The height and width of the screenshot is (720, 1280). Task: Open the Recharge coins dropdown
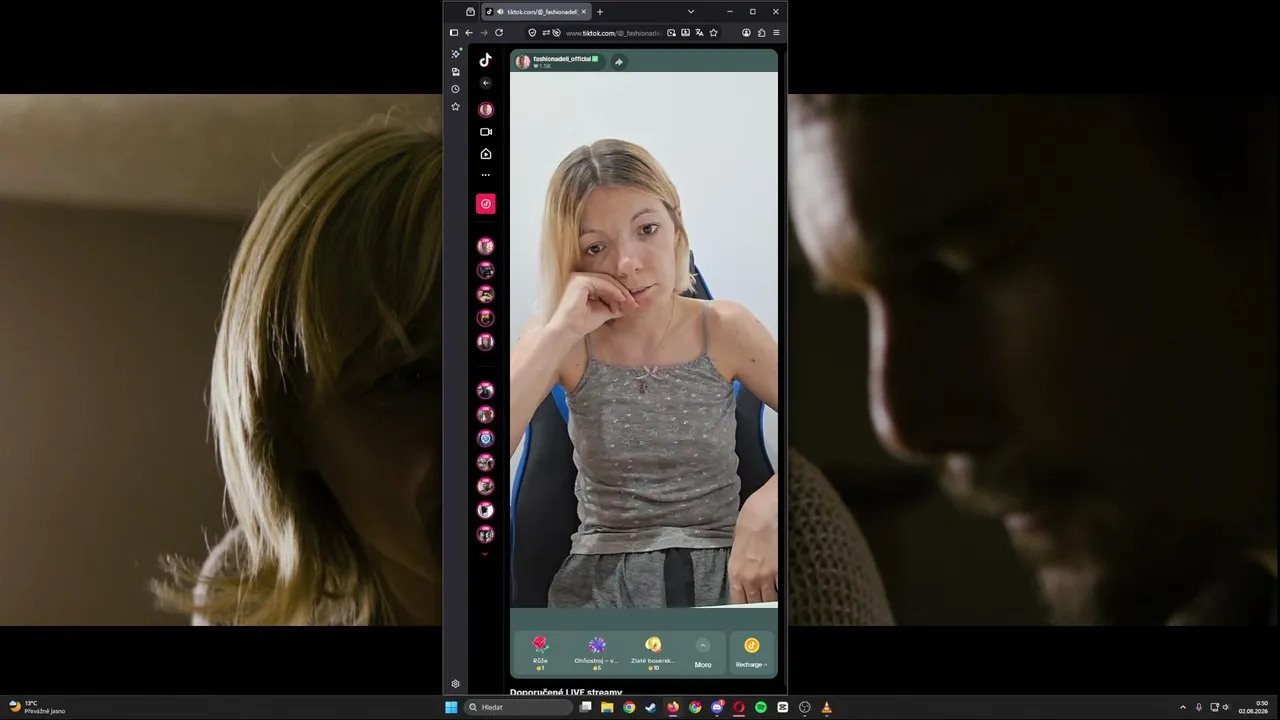point(751,652)
